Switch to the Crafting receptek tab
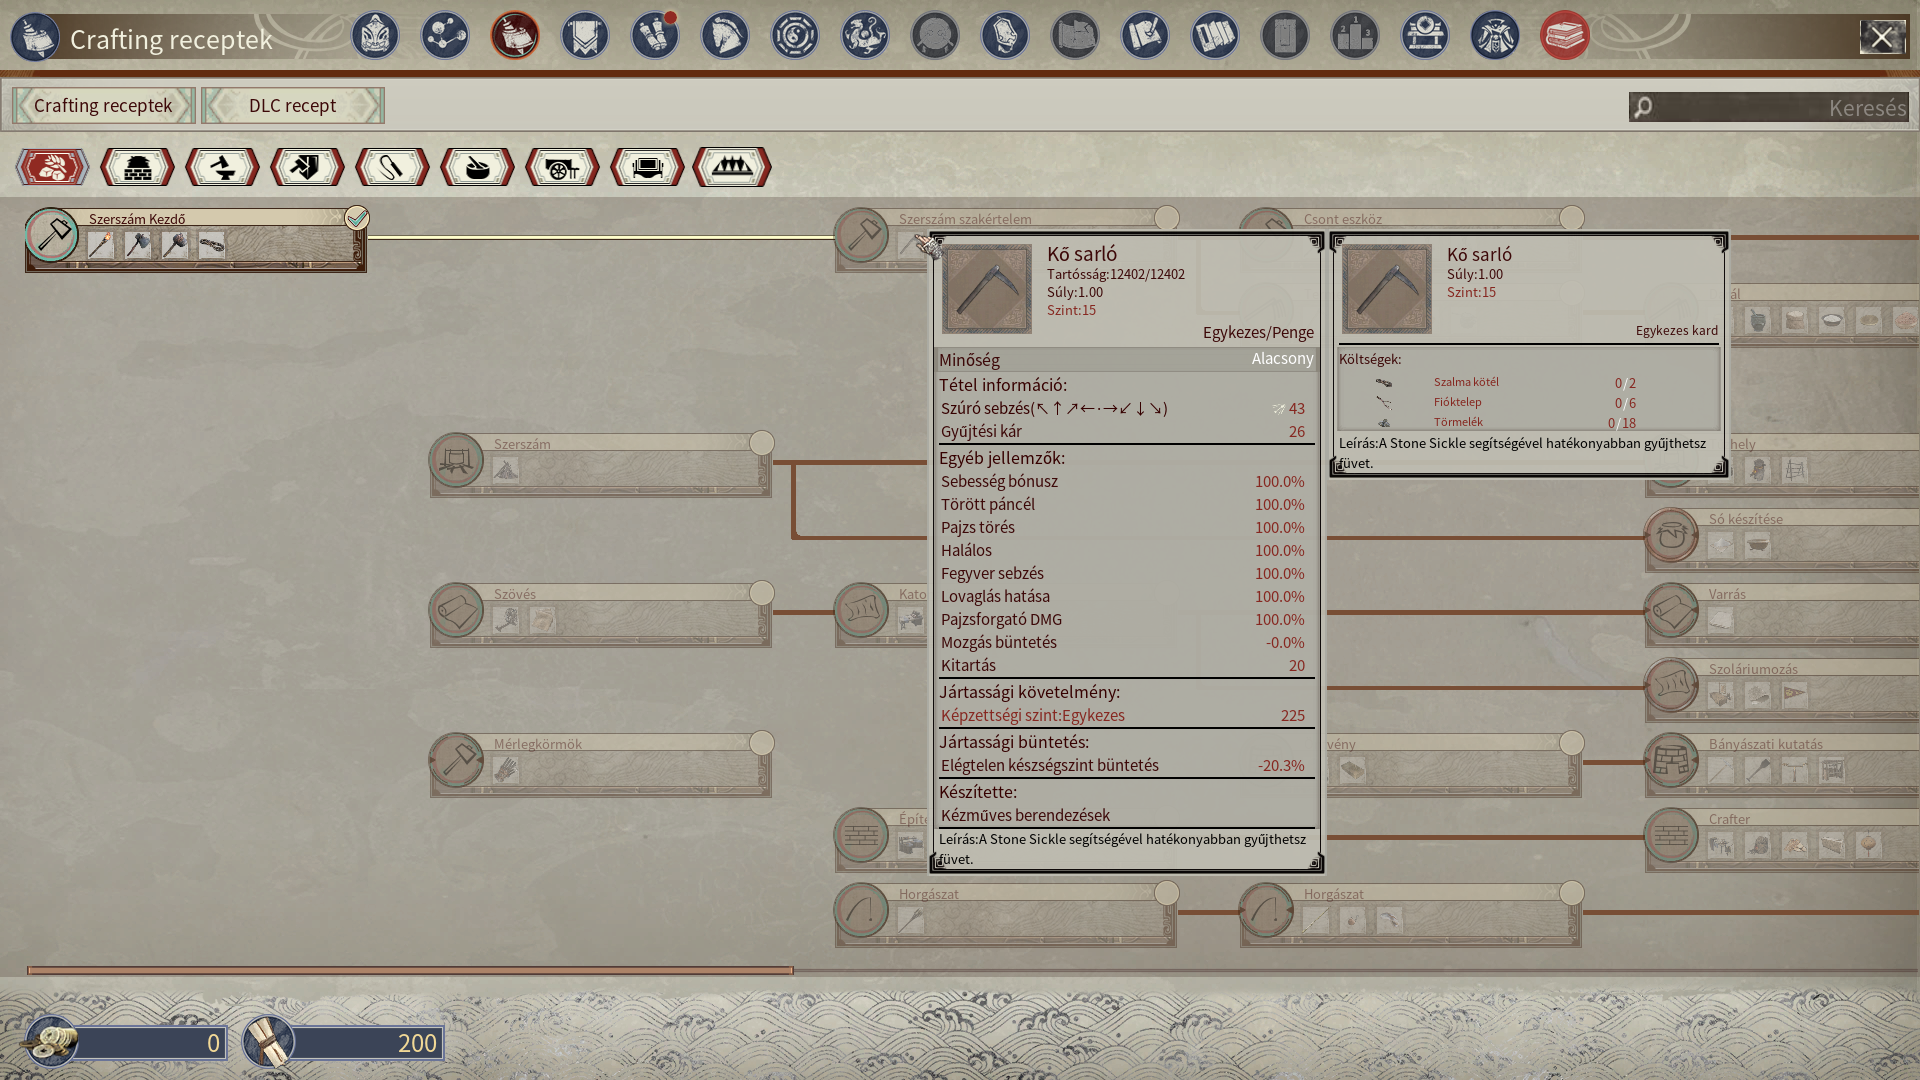Image resolution: width=1920 pixels, height=1080 pixels. tap(103, 106)
